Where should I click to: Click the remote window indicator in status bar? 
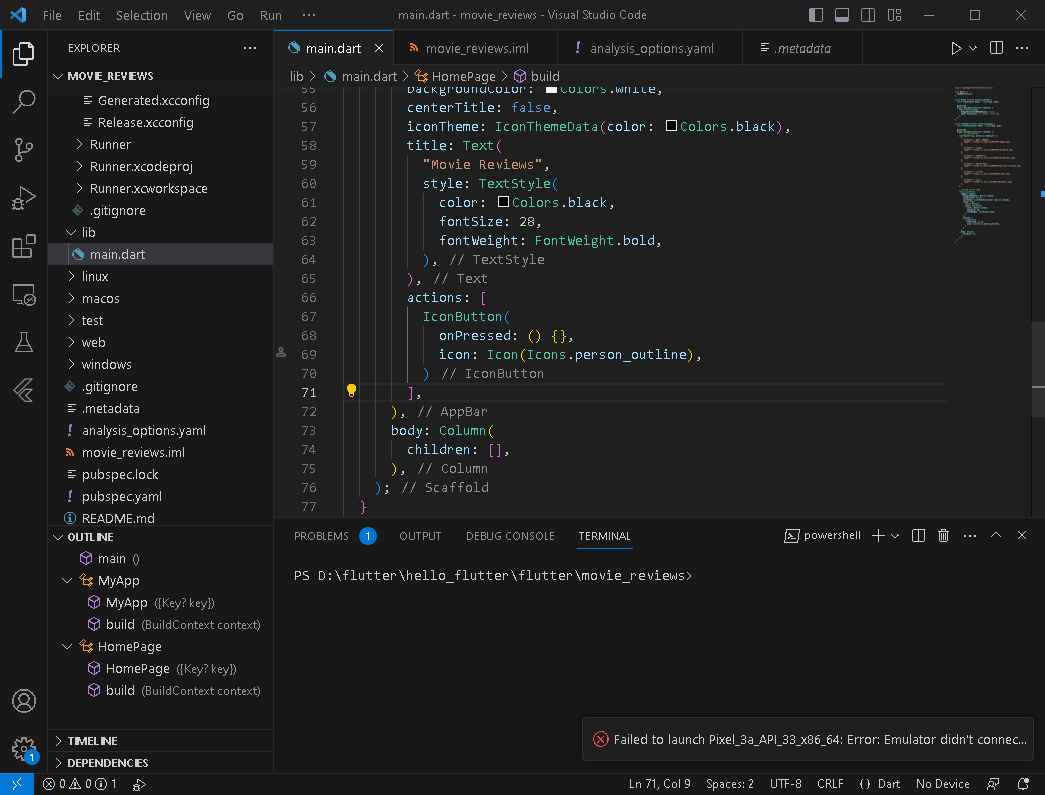click(x=17, y=784)
